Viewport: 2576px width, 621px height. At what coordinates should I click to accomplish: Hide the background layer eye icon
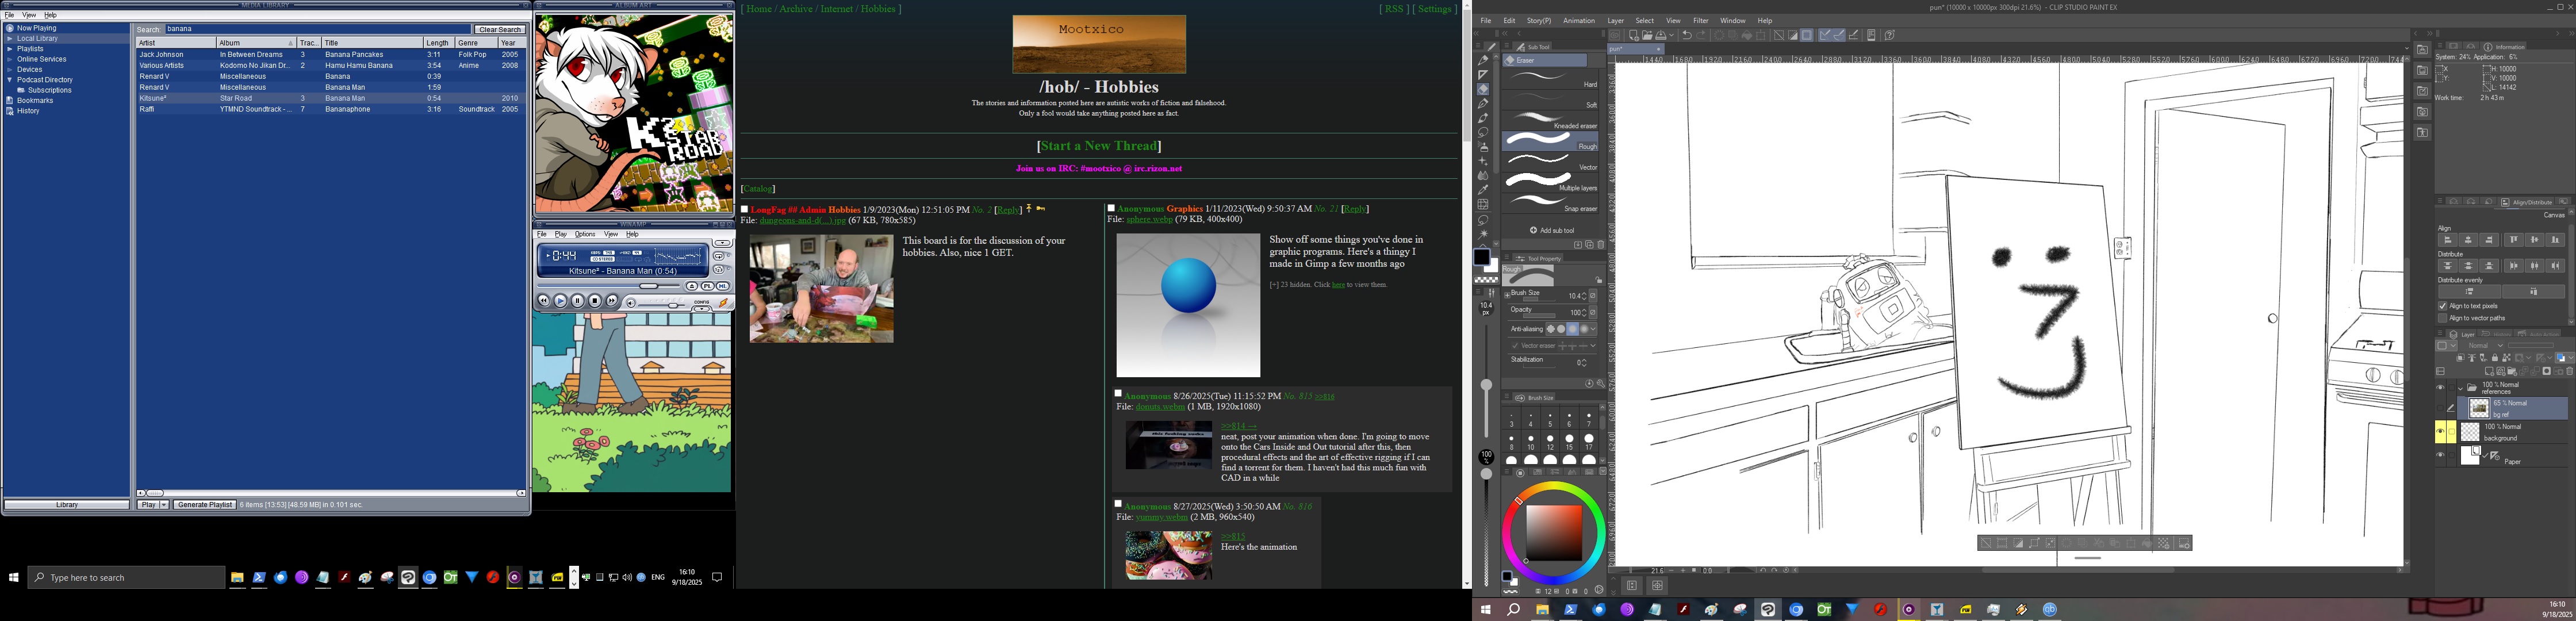click(x=2440, y=432)
